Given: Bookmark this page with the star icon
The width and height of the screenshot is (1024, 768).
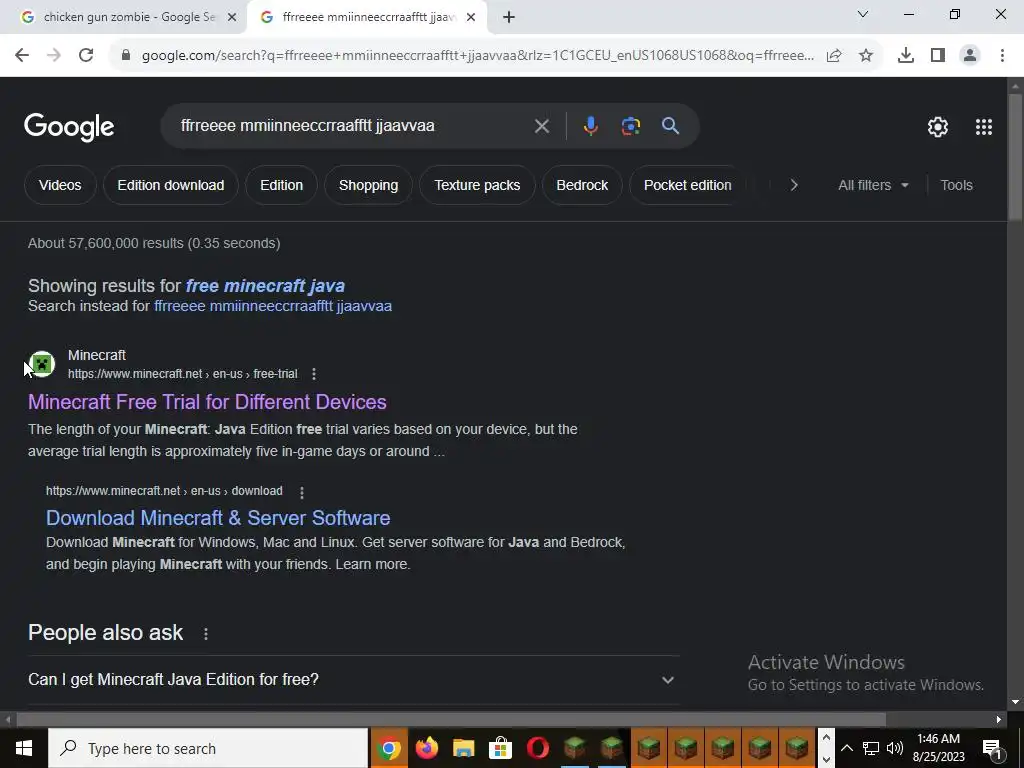Looking at the screenshot, I should (866, 56).
